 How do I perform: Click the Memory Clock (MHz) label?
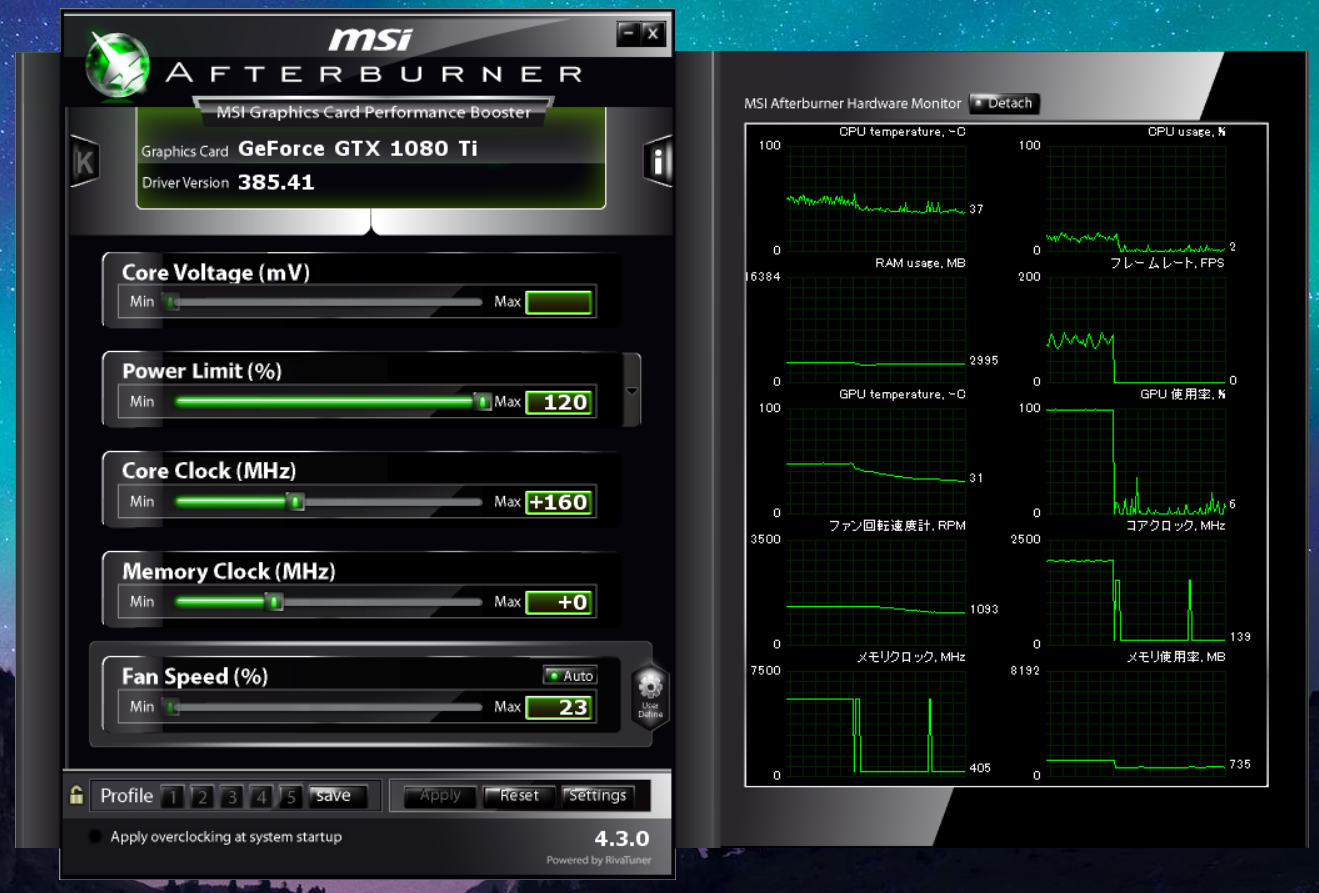229,571
